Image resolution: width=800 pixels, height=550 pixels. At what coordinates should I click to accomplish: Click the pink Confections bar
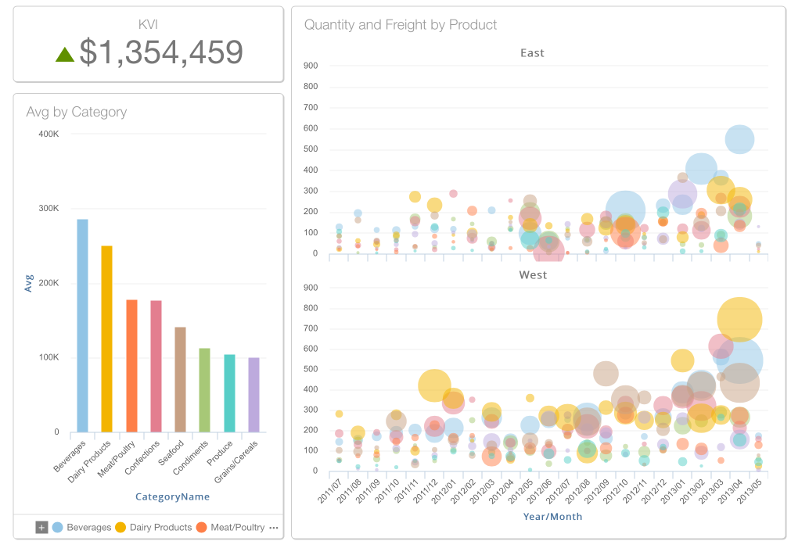pos(156,366)
